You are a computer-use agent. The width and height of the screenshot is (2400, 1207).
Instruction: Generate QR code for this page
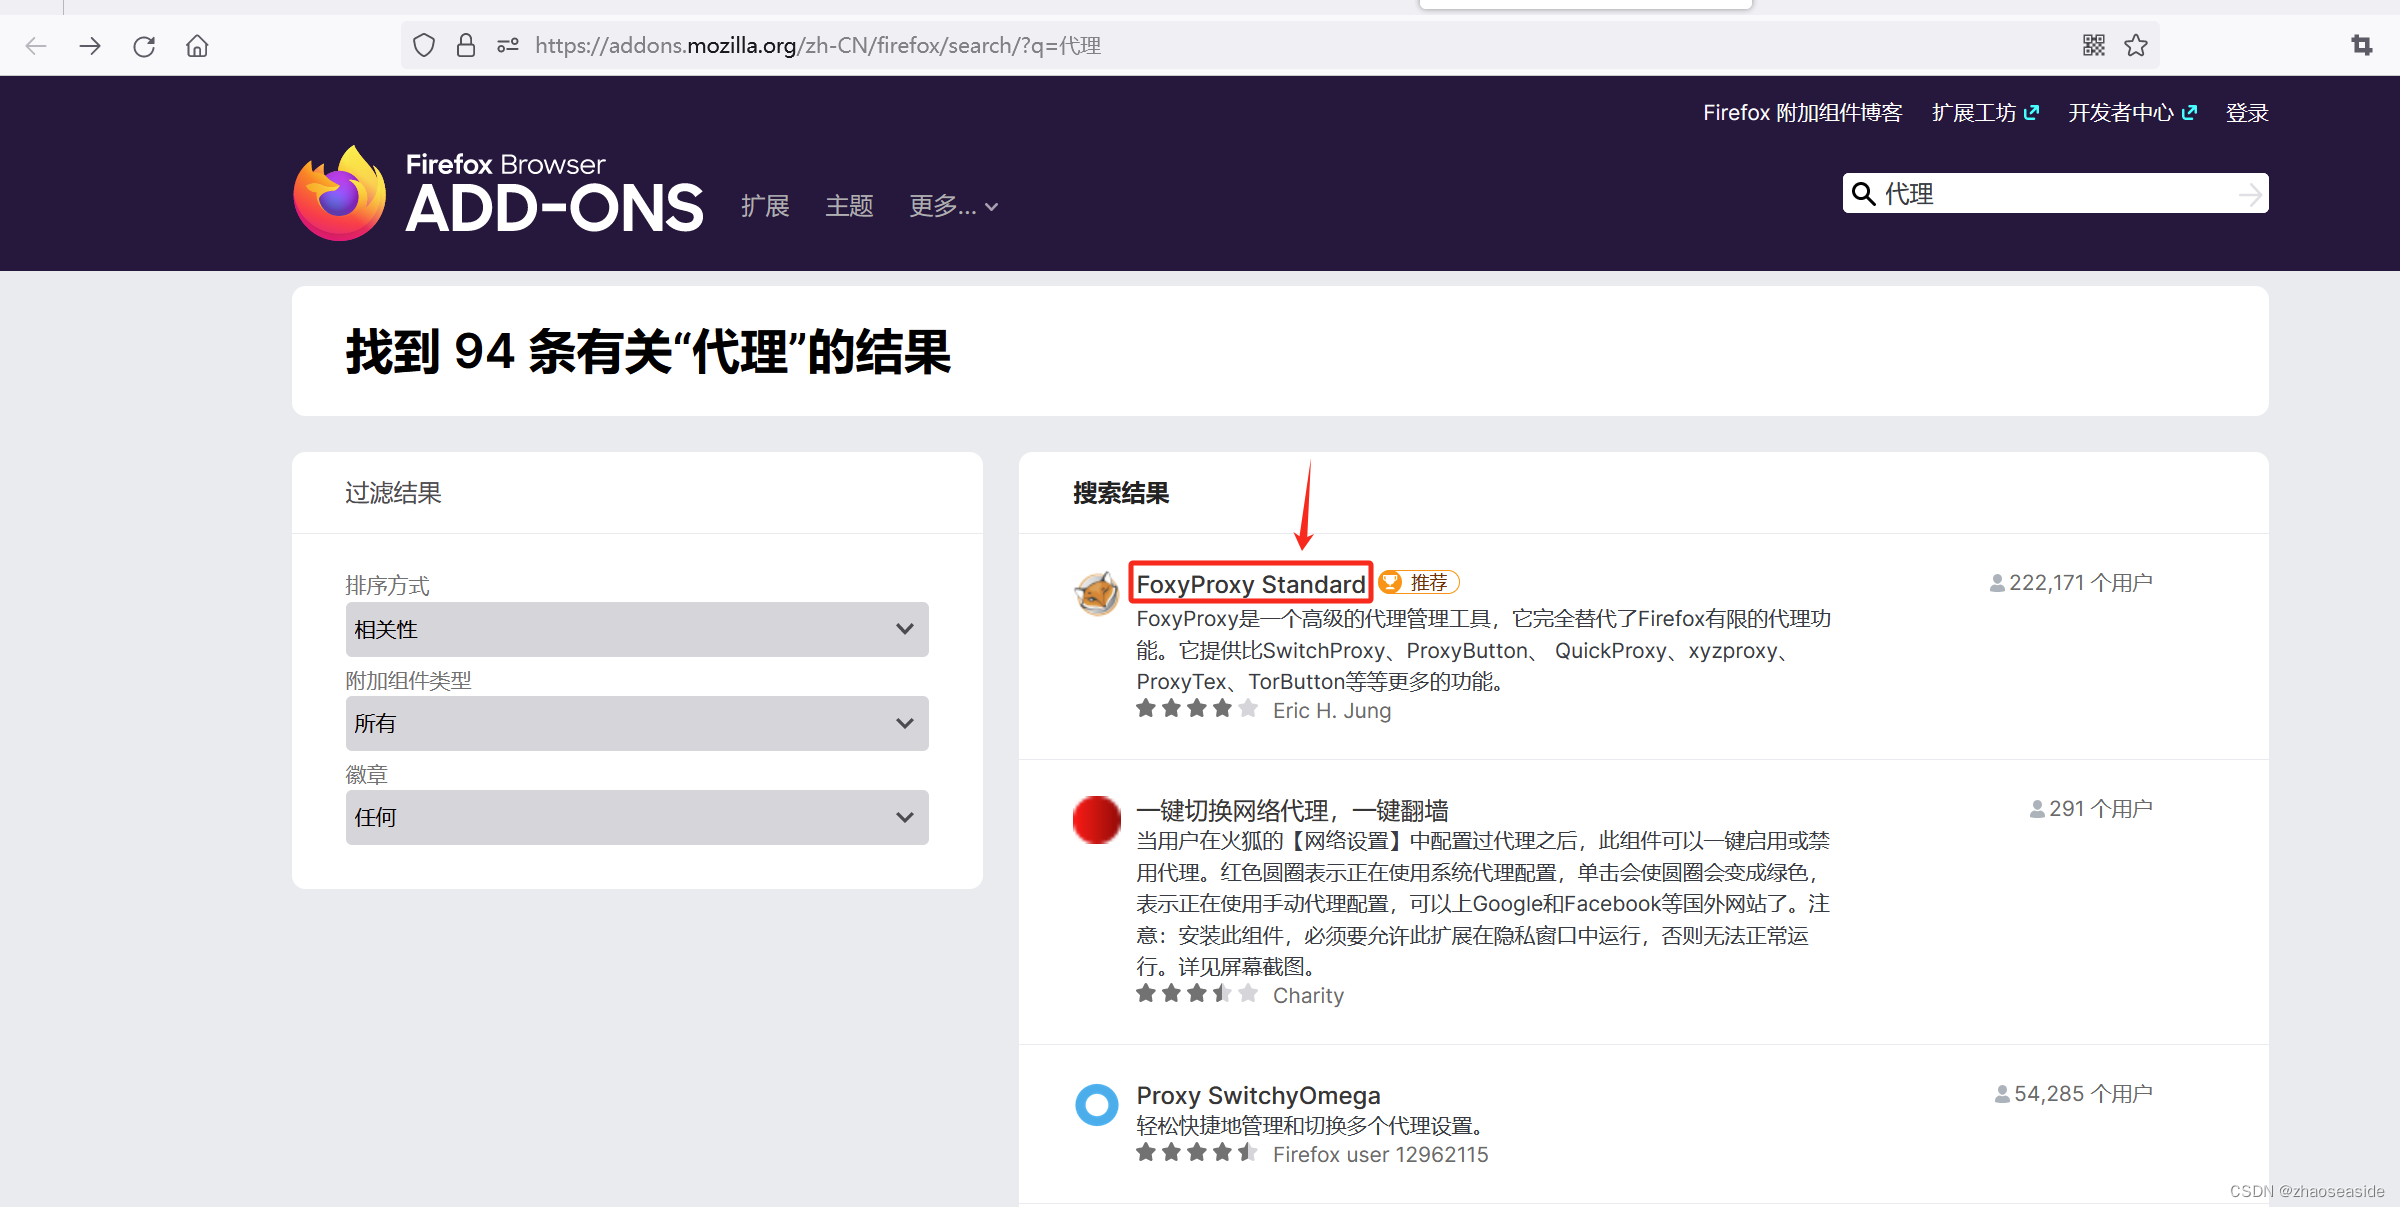click(x=2093, y=46)
